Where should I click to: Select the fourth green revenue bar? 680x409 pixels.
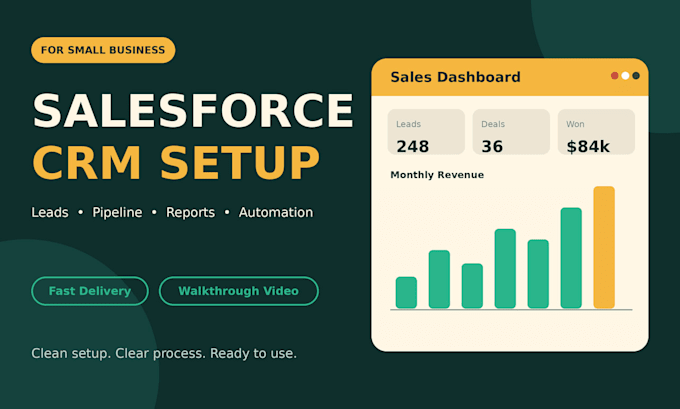click(505, 269)
